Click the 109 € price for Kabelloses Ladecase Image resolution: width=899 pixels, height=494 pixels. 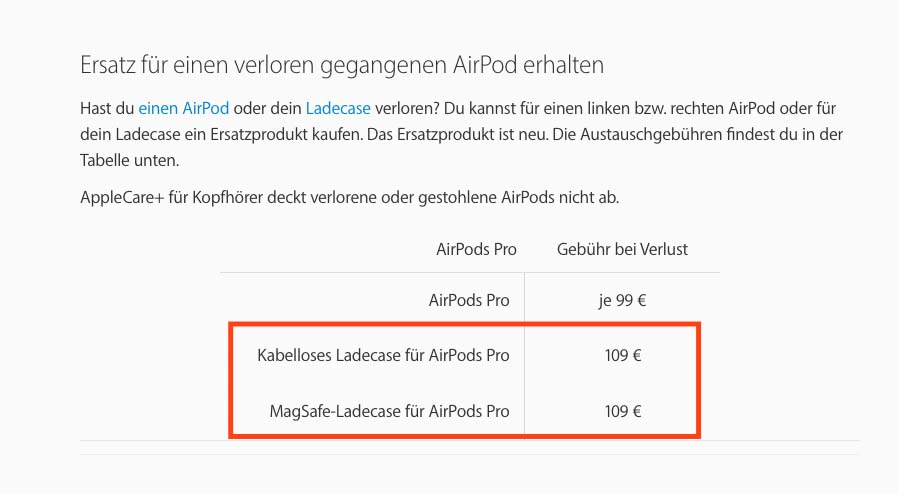[622, 355]
